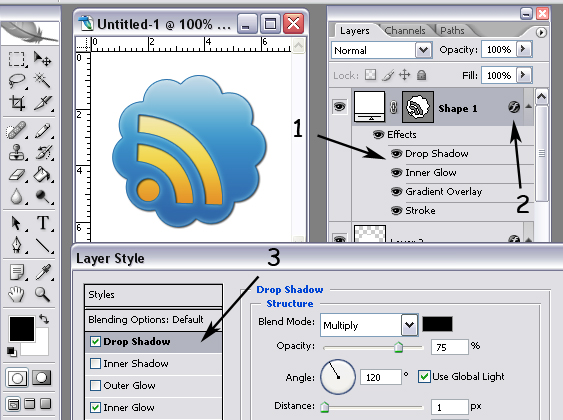Select the Line tool

(42, 245)
